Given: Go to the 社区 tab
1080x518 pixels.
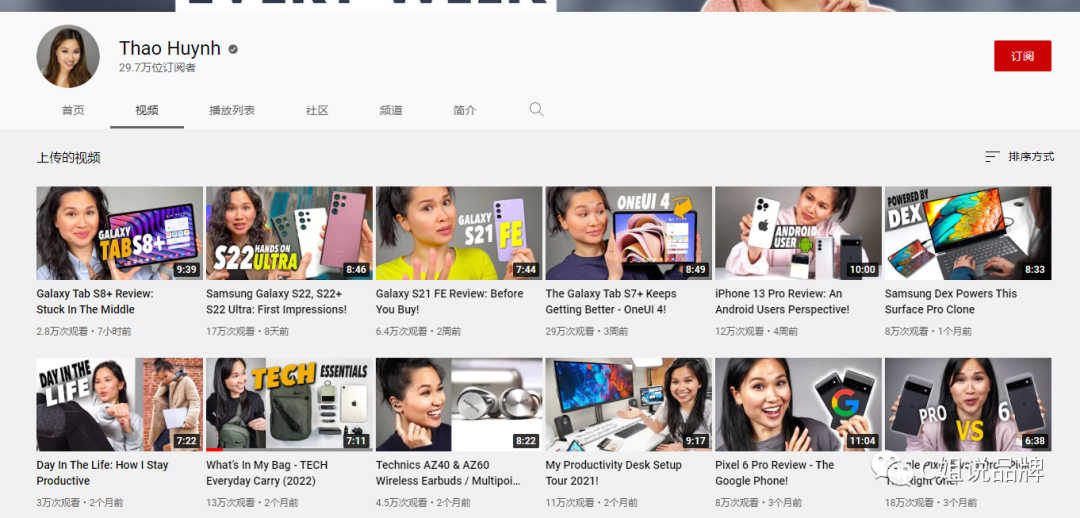Looking at the screenshot, I should coord(317,110).
